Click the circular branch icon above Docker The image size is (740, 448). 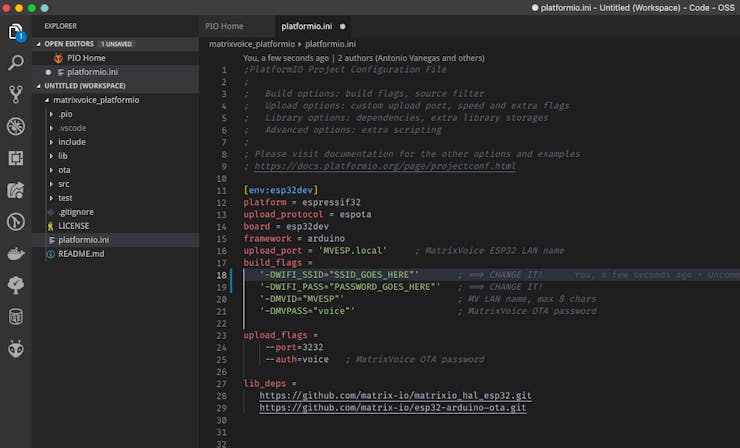[16, 222]
